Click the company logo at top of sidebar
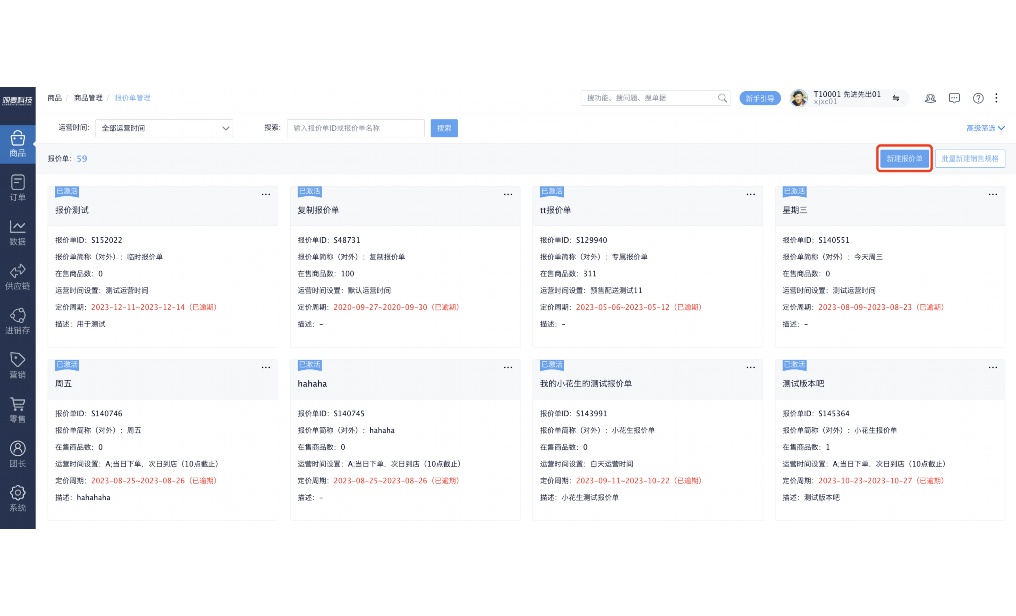Viewport: 1016px width, 616px height. click(x=17, y=100)
